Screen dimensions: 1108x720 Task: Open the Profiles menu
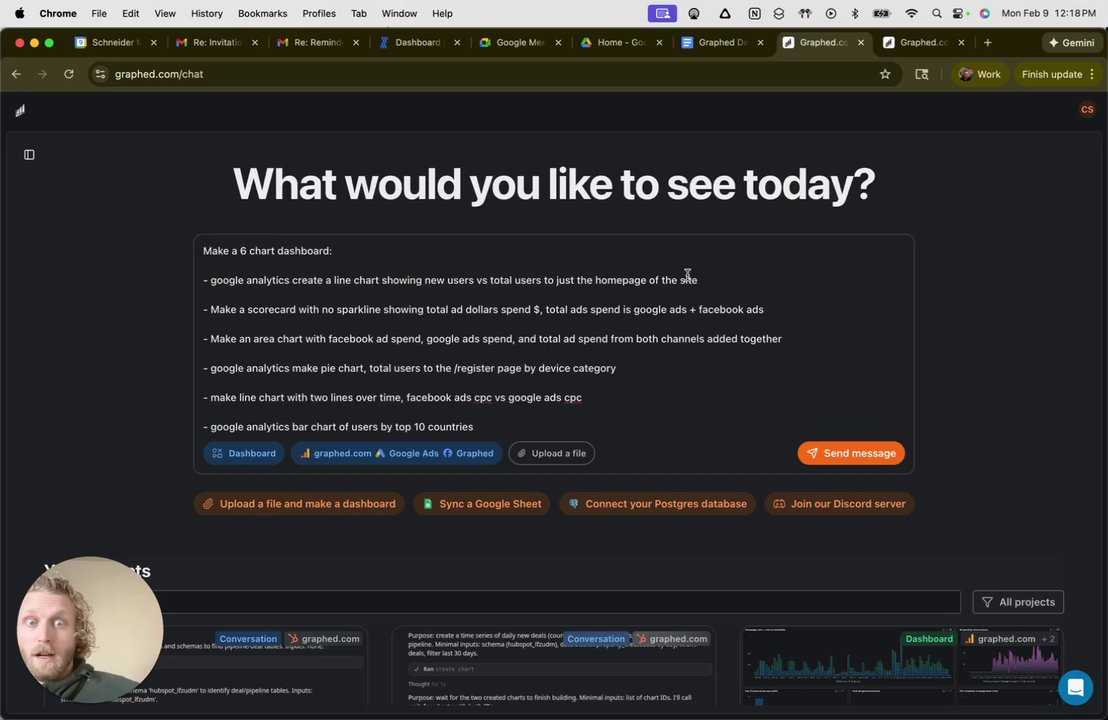tap(319, 13)
